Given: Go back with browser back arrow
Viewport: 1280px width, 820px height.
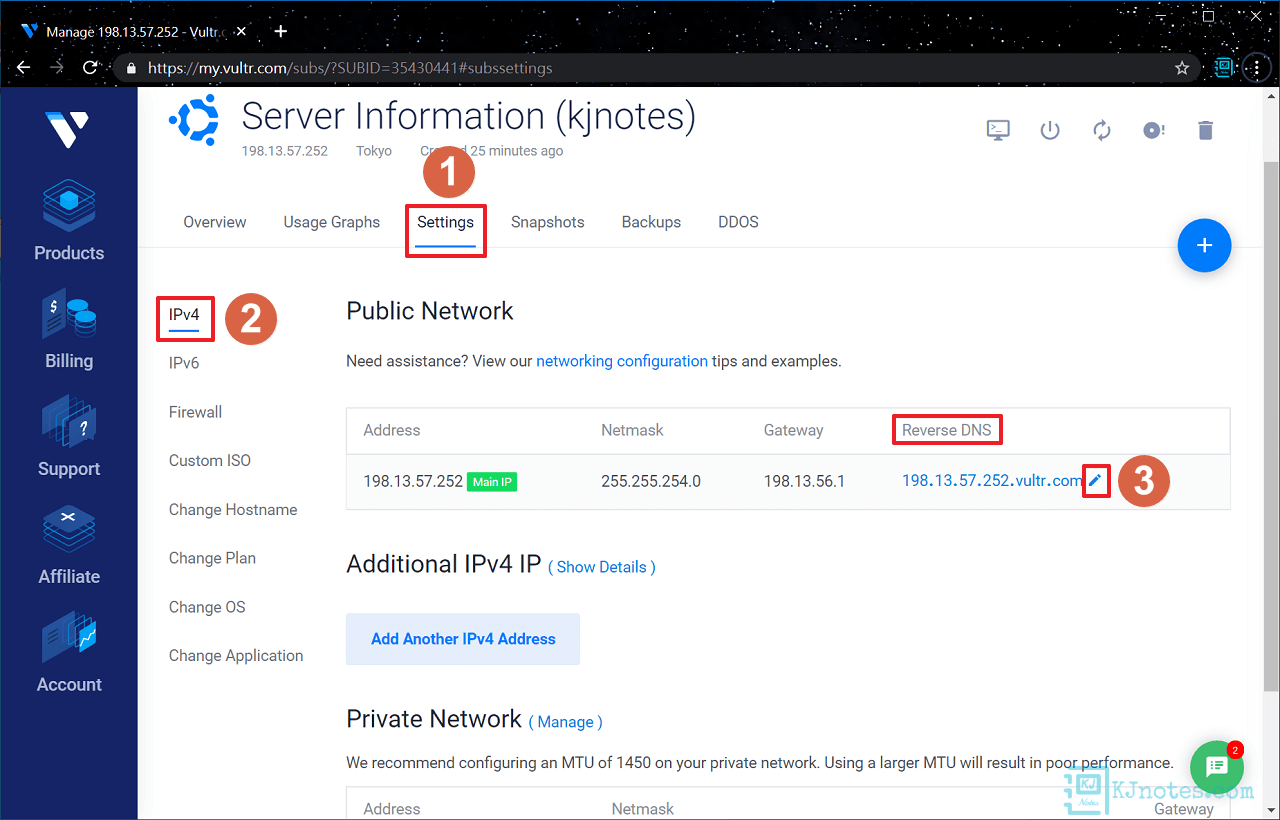Looking at the screenshot, I should pyautogui.click(x=23, y=68).
